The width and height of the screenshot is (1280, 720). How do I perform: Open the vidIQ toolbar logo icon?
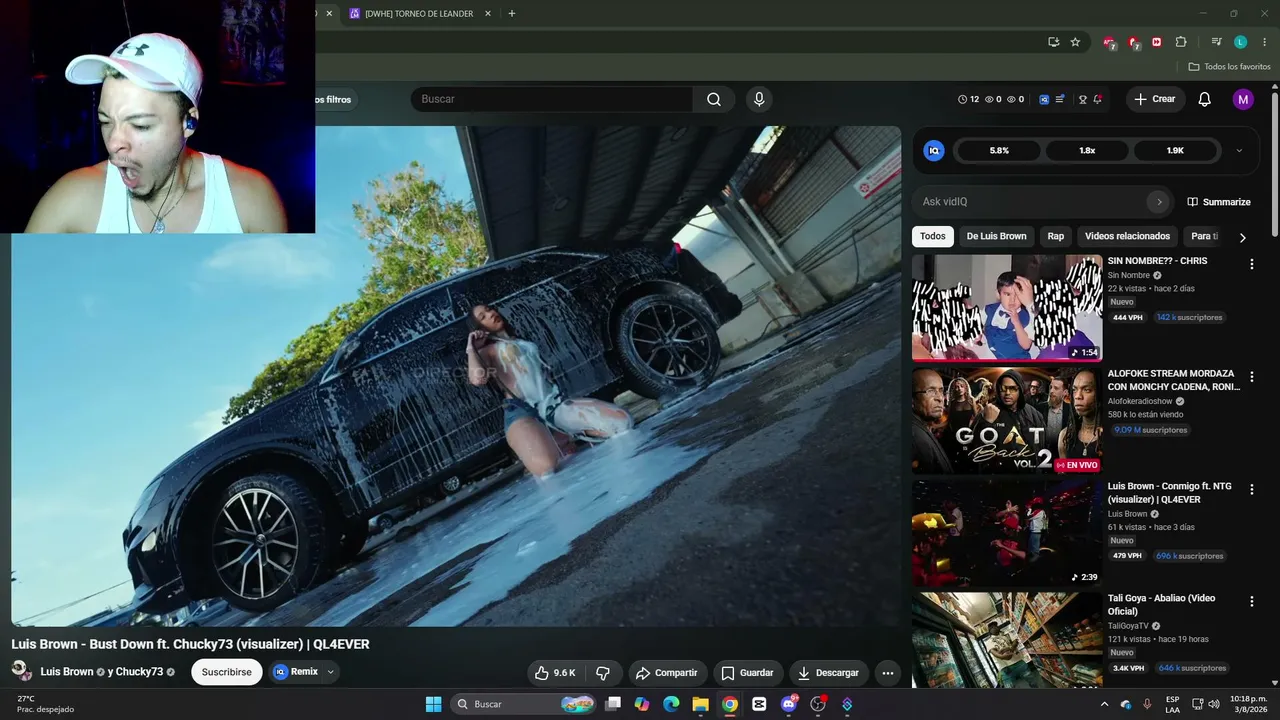coord(1044,99)
